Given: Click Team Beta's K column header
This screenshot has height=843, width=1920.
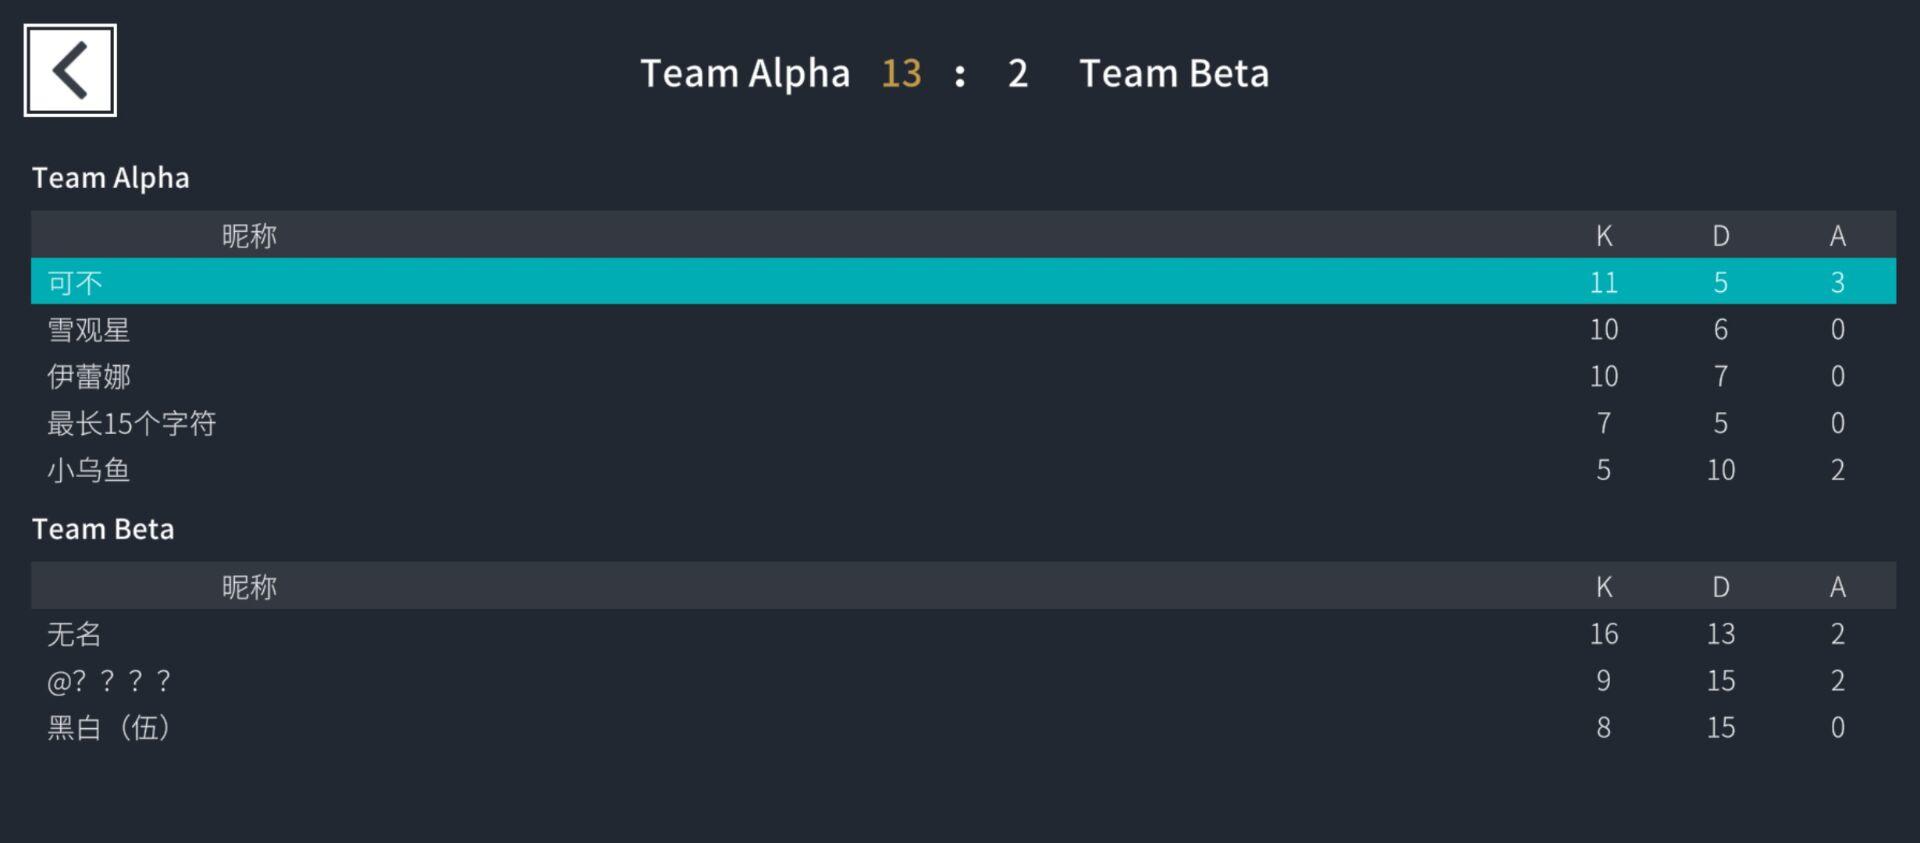Looking at the screenshot, I should click(x=1604, y=587).
